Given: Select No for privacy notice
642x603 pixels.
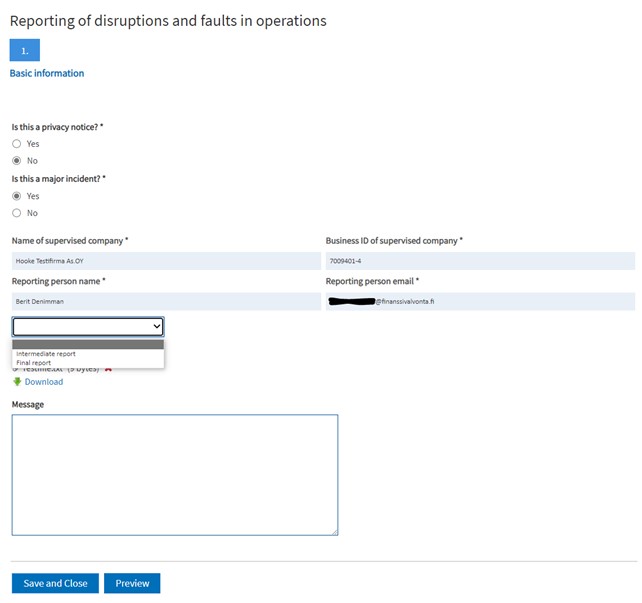Looking at the screenshot, I should 17,161.
